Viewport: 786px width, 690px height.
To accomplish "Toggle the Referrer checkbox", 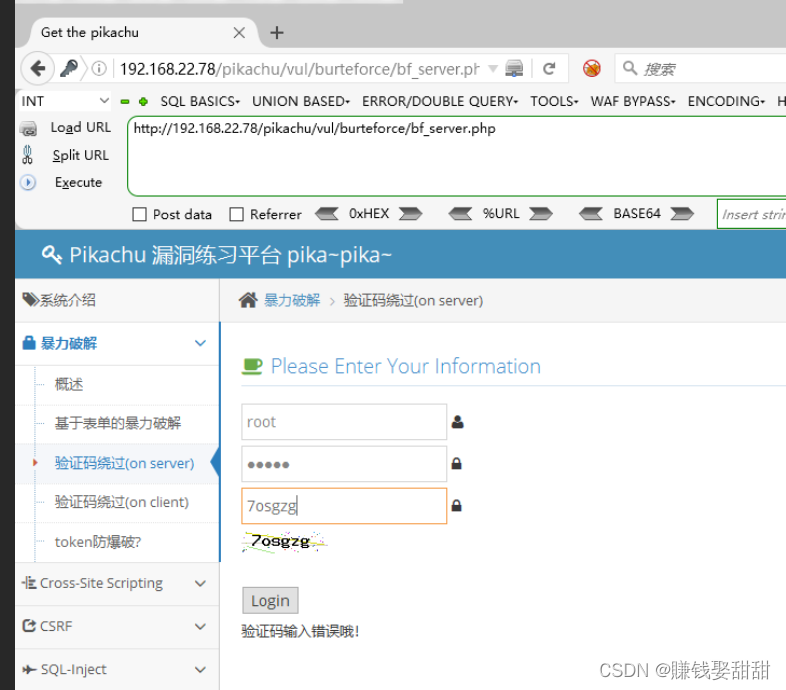I will point(236,215).
